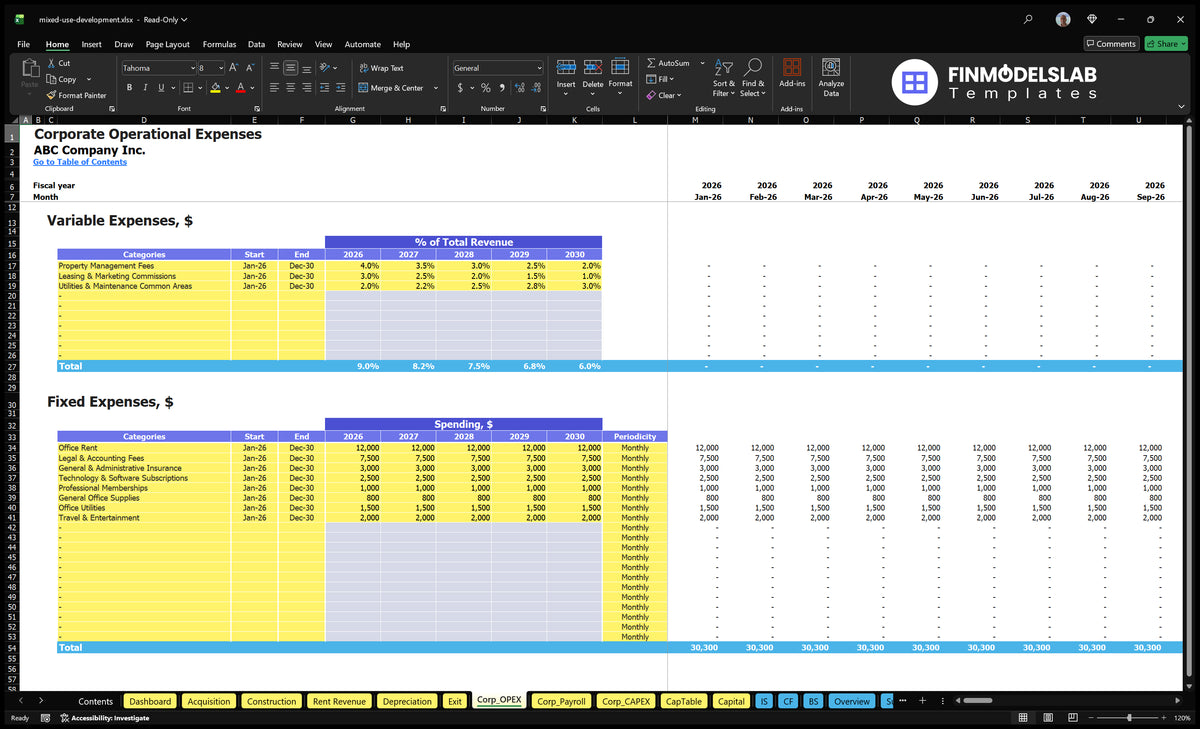Click the green Share button
This screenshot has height=729, width=1200.
point(1165,44)
